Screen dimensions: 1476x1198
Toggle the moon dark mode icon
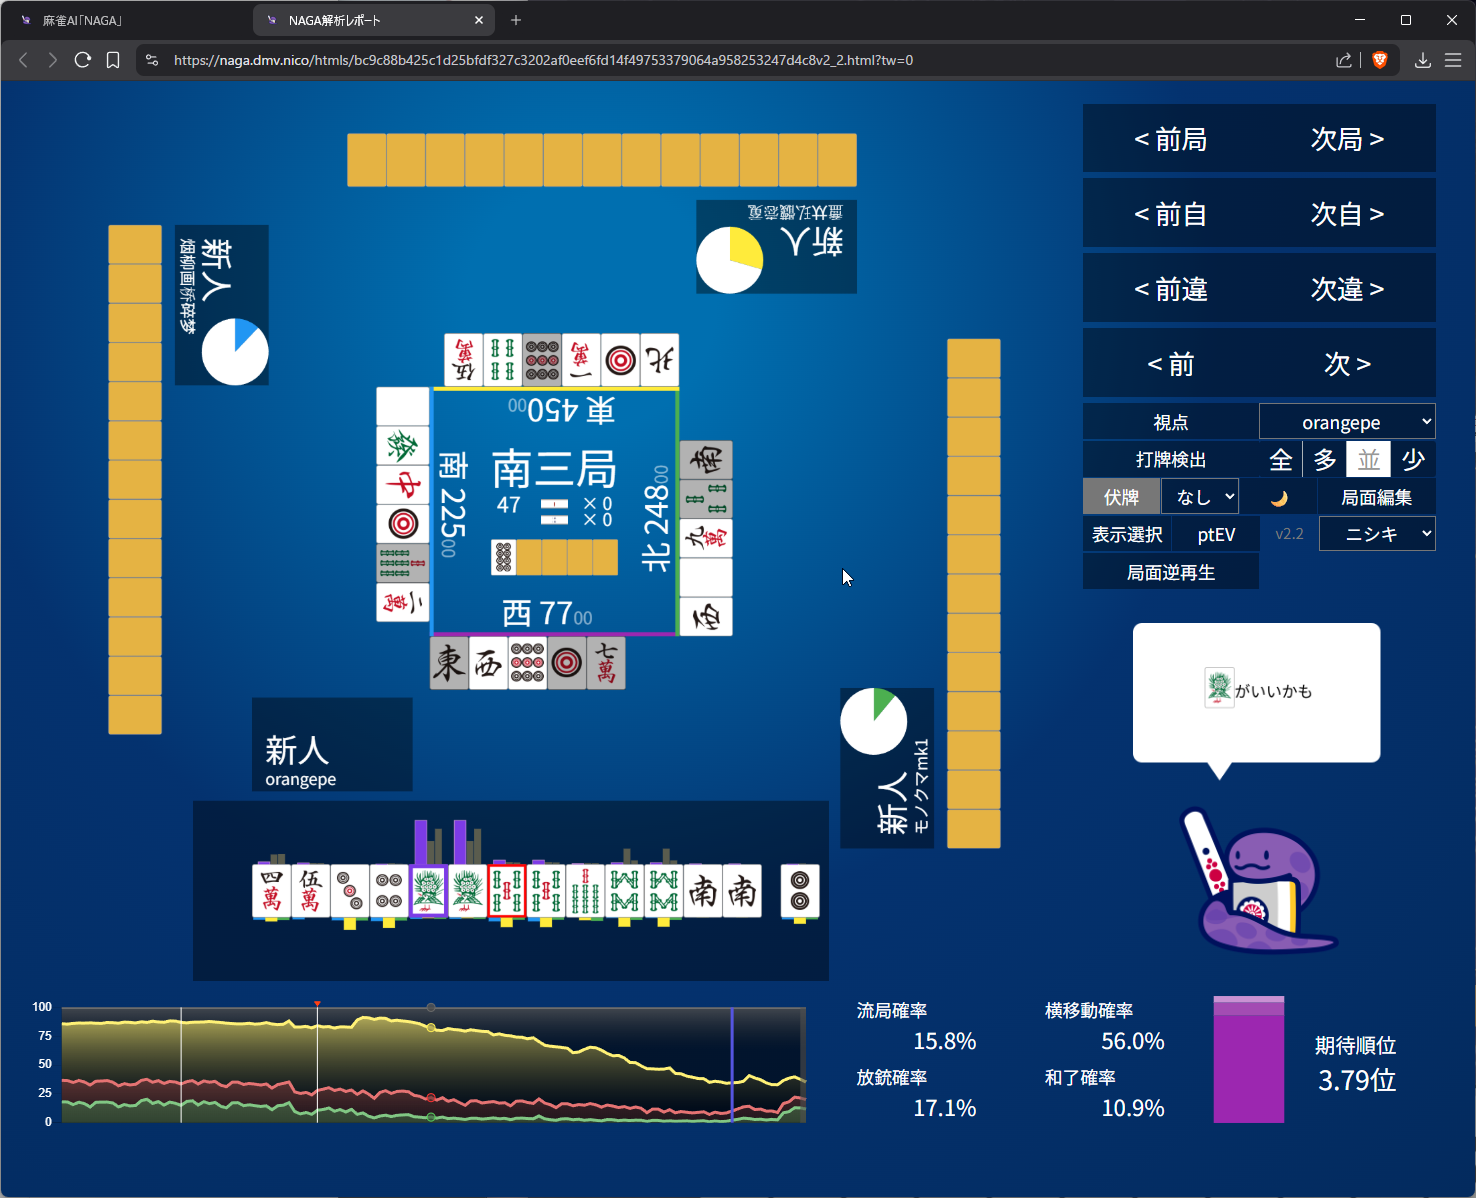pyautogui.click(x=1279, y=498)
